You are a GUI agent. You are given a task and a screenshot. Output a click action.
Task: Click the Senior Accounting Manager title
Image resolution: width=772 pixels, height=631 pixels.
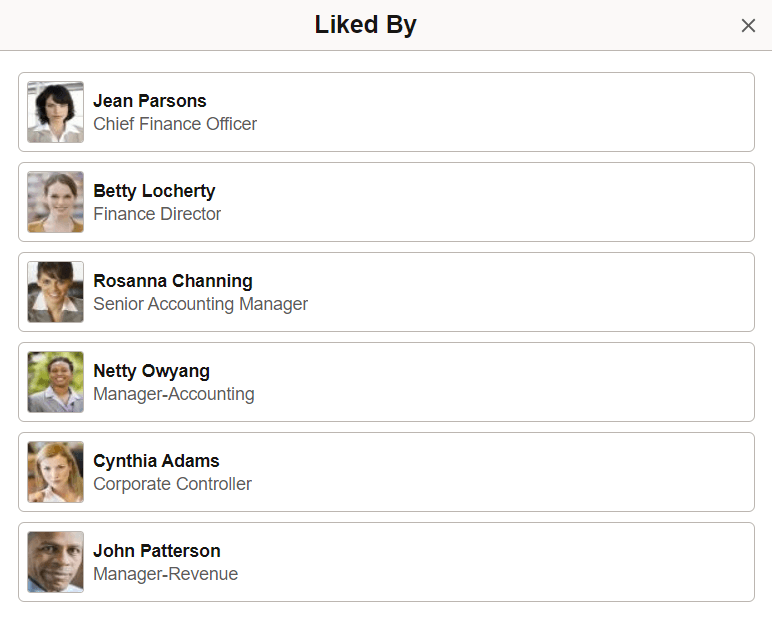point(200,304)
